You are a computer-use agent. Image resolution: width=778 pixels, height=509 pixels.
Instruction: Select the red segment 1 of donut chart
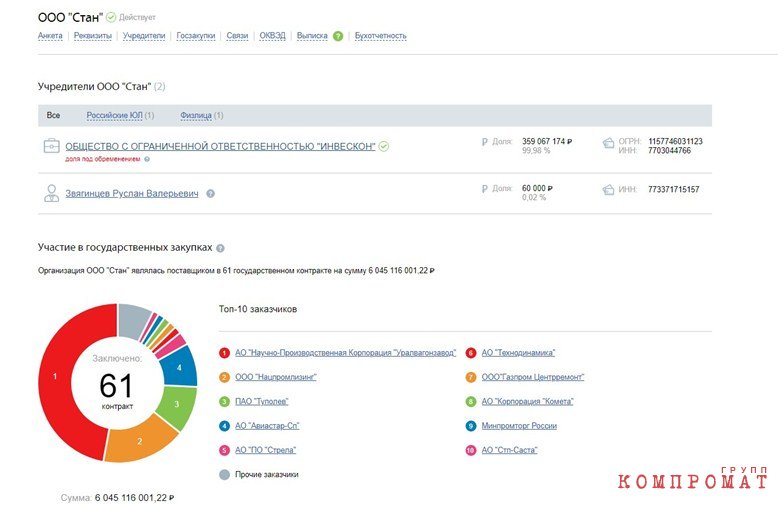coord(55,376)
